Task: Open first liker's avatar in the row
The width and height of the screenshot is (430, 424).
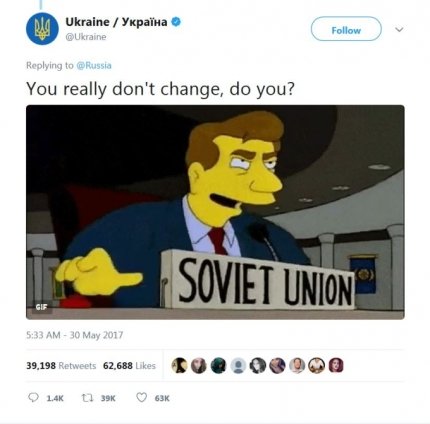Action: 179,366
